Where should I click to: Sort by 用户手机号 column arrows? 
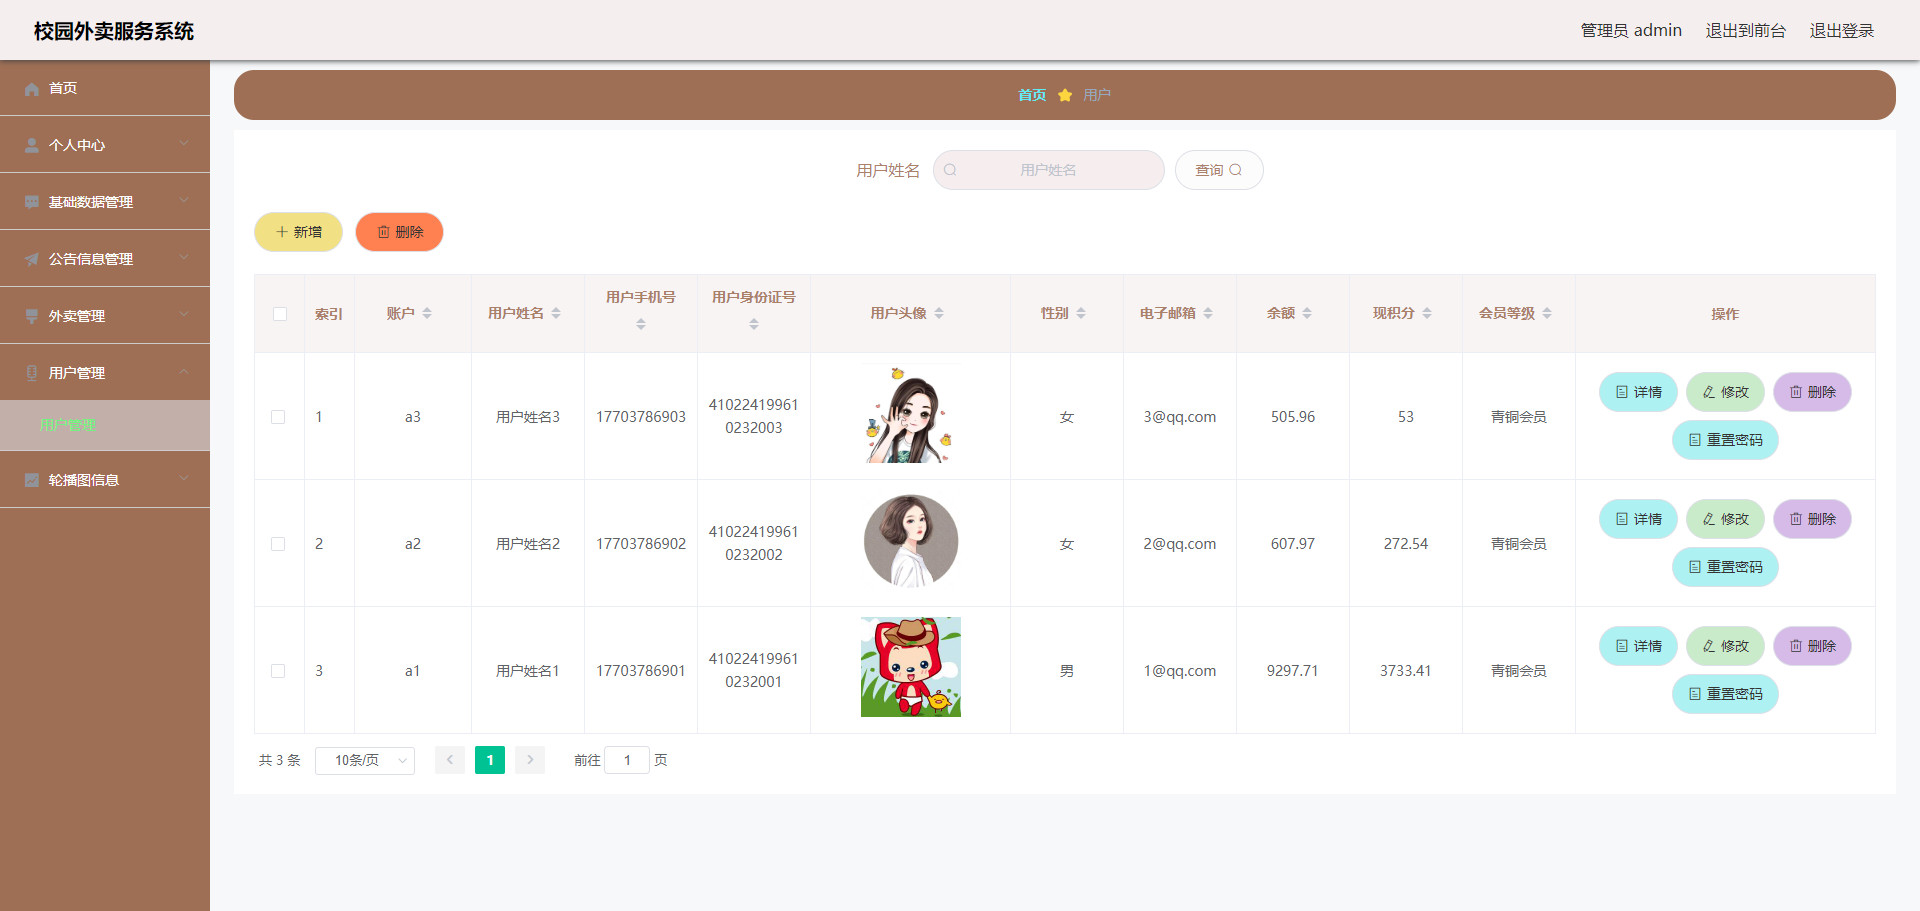click(641, 324)
